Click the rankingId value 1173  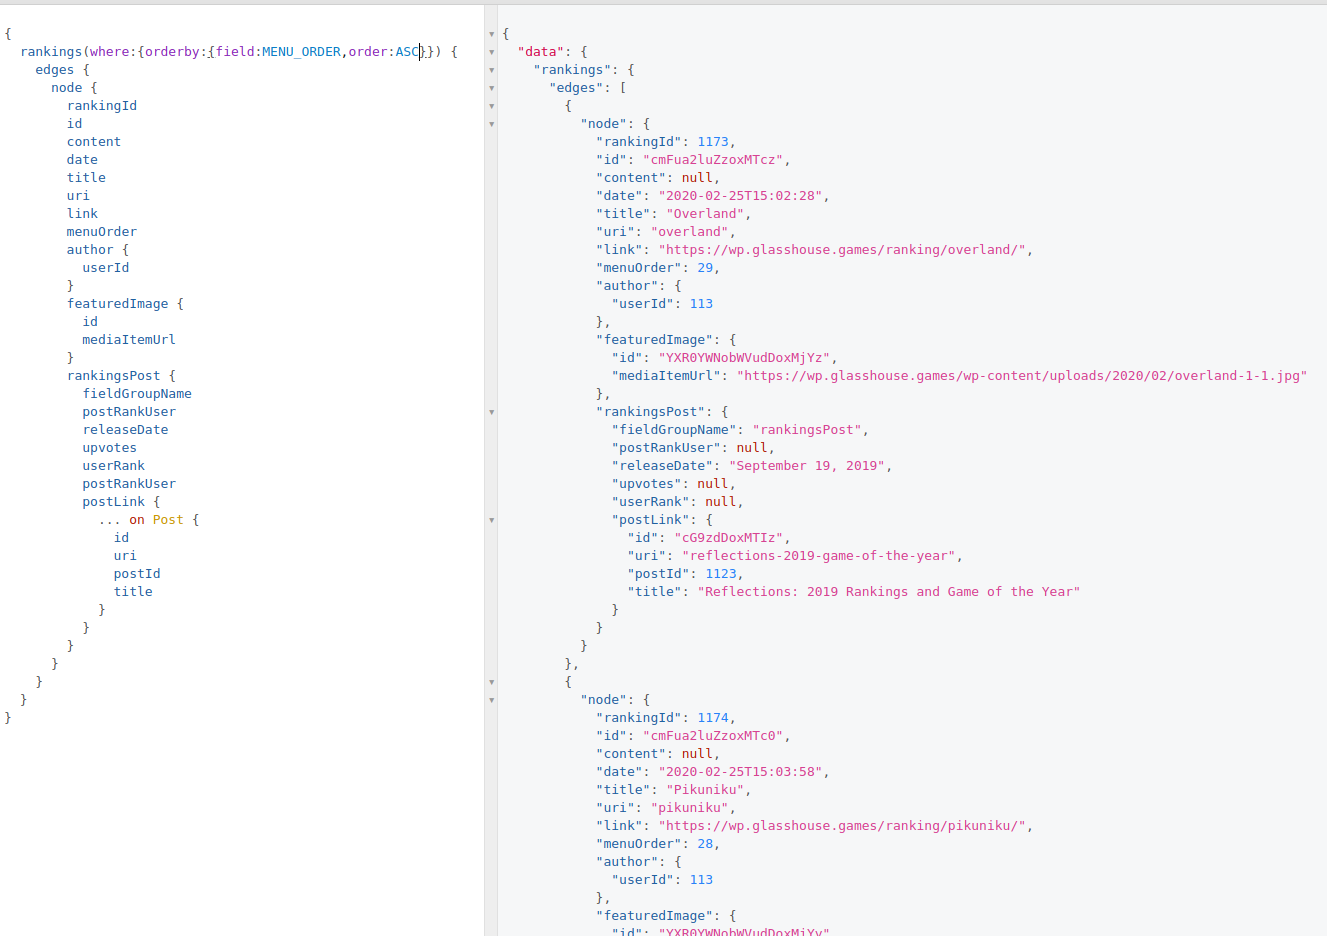point(713,142)
